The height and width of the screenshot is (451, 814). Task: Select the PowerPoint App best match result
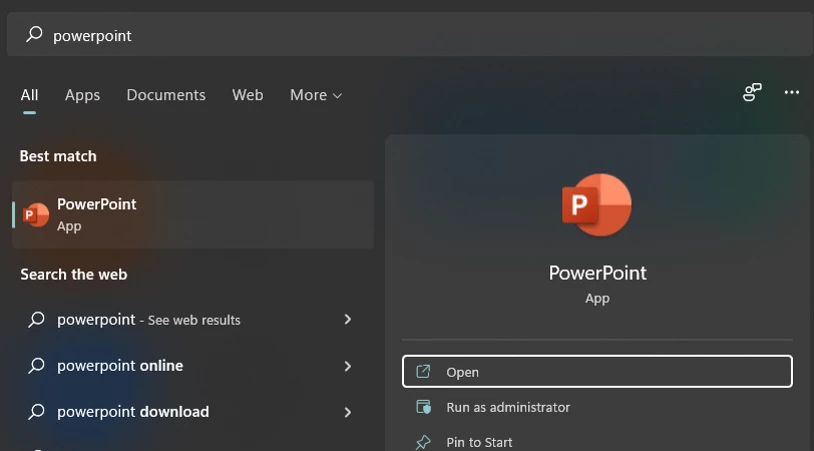193,215
